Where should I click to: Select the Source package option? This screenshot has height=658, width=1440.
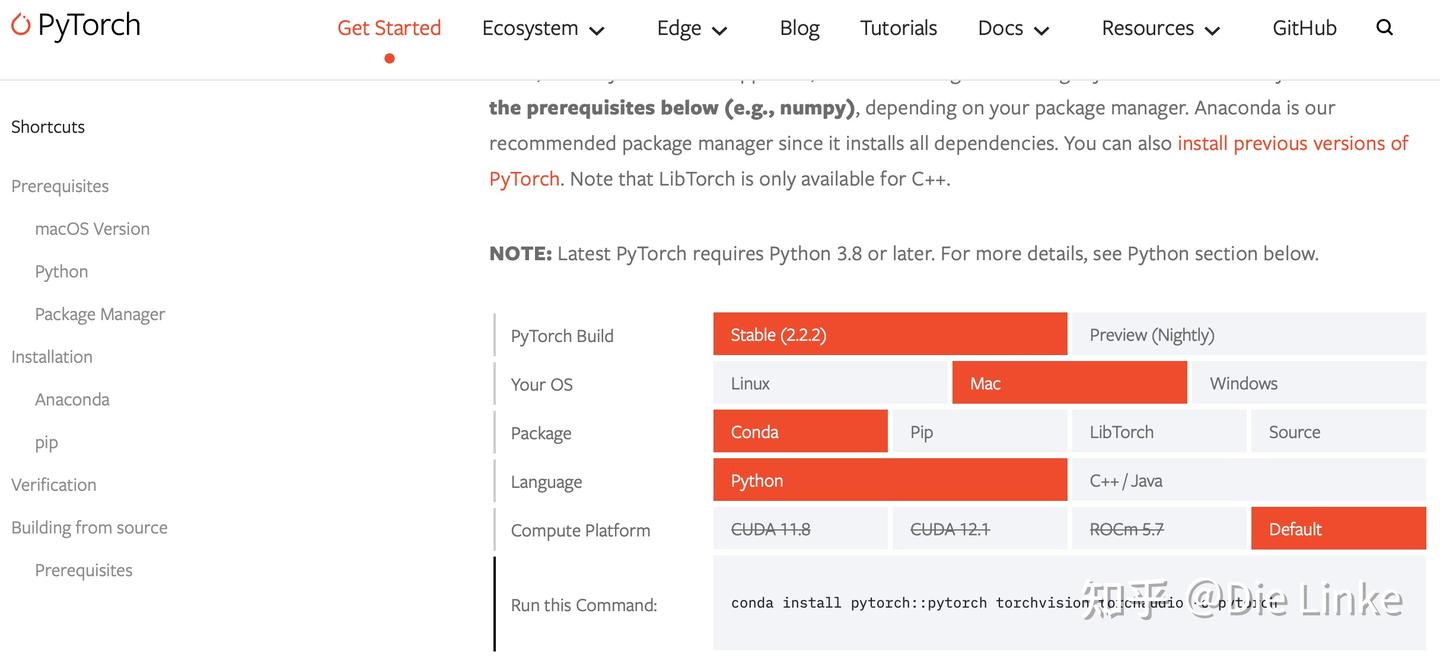(1337, 432)
